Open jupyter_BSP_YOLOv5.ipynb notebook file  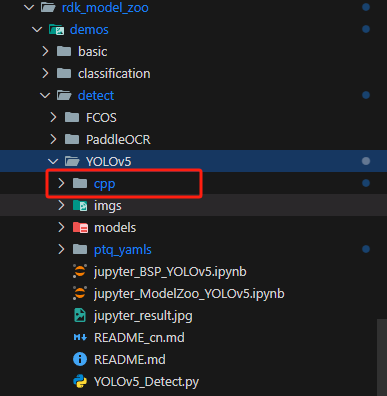tap(170, 272)
